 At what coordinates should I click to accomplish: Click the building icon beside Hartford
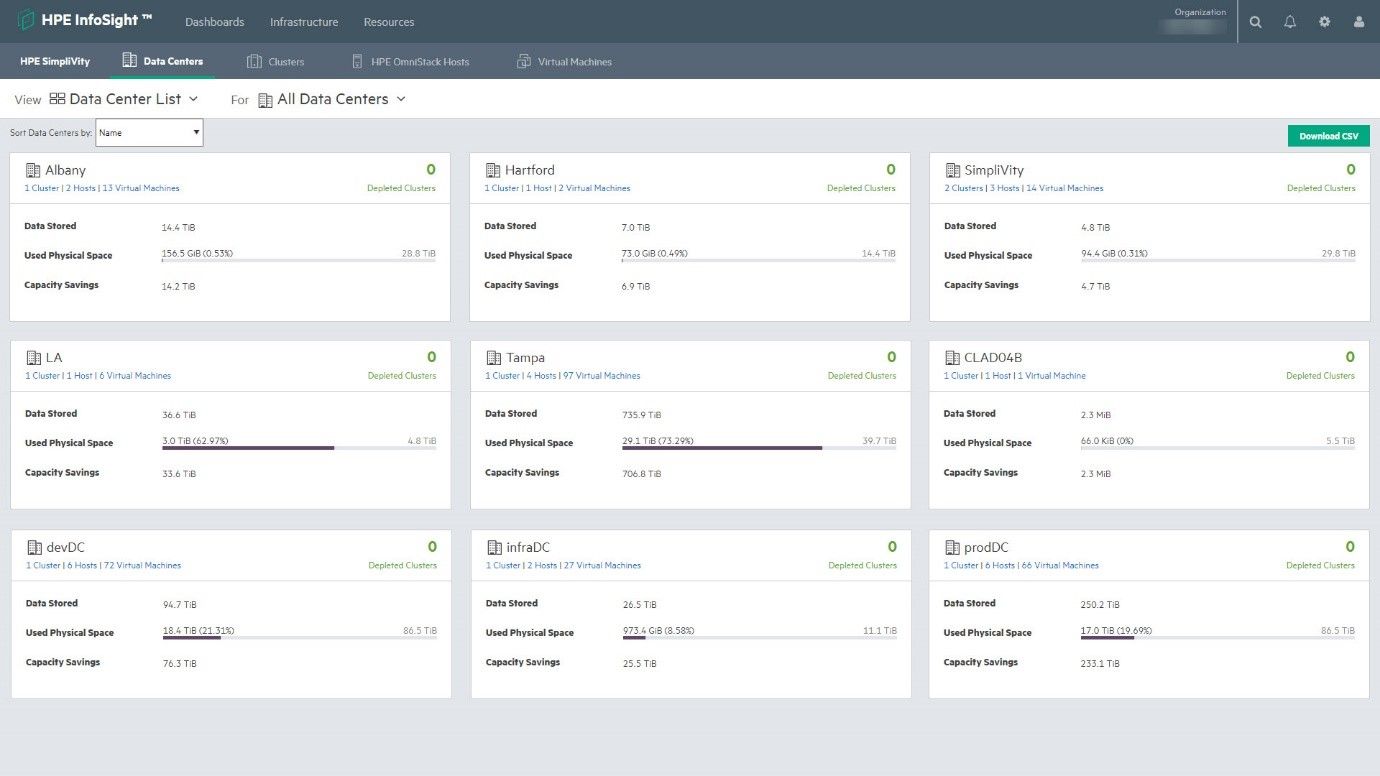click(x=492, y=170)
